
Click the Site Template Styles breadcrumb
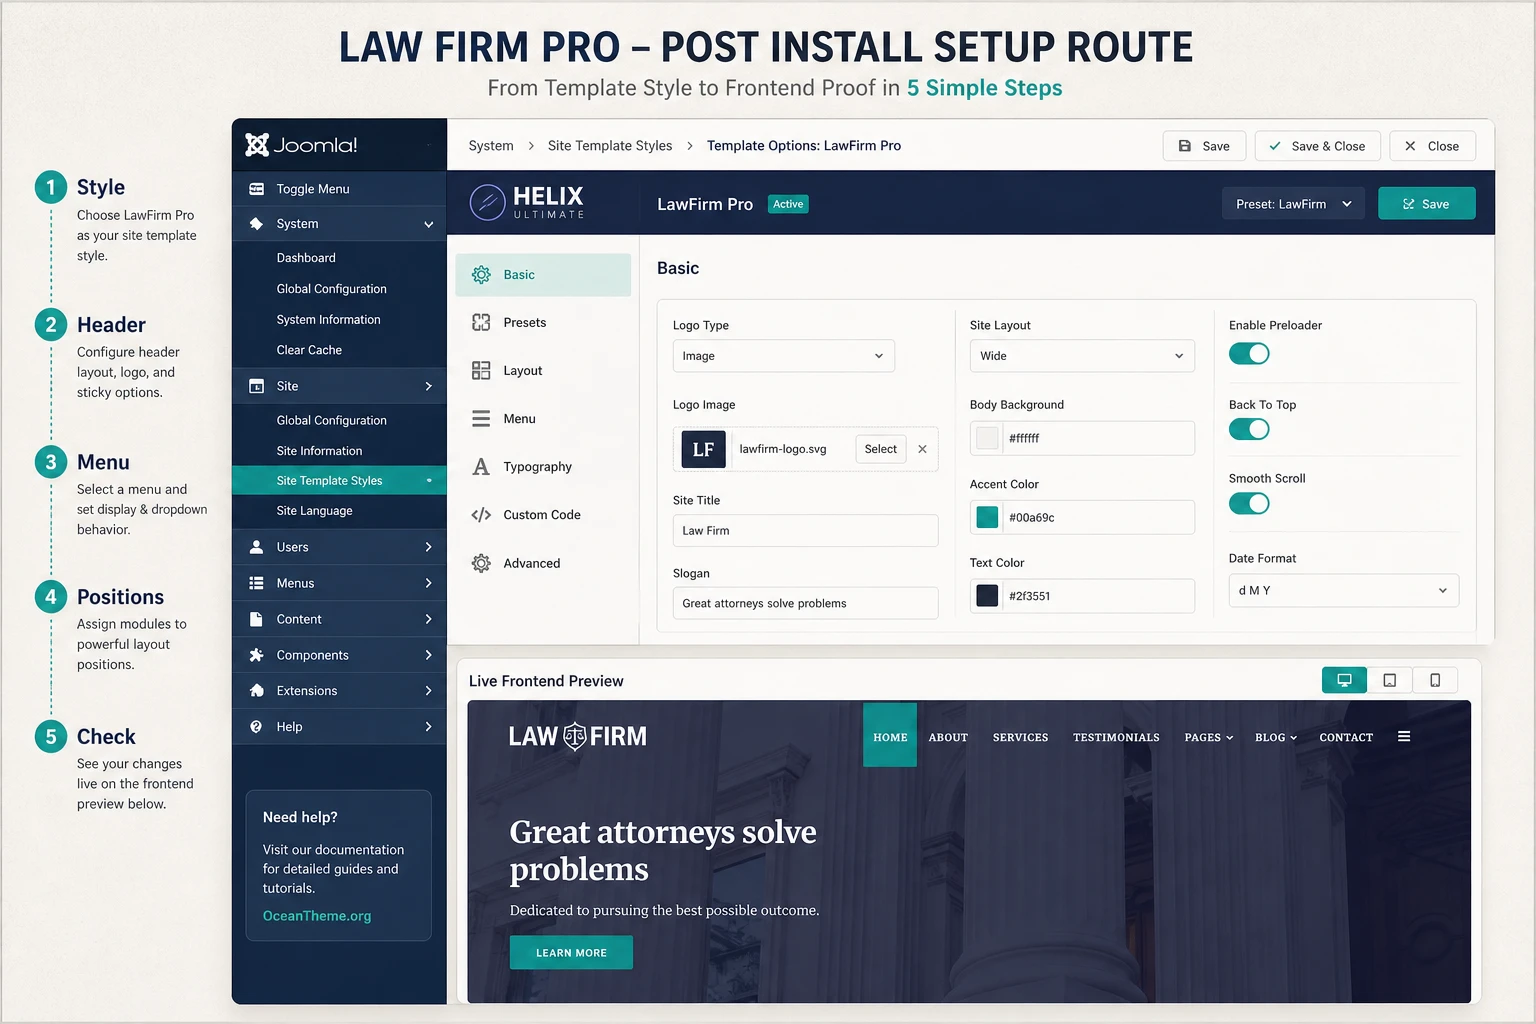[x=610, y=146]
